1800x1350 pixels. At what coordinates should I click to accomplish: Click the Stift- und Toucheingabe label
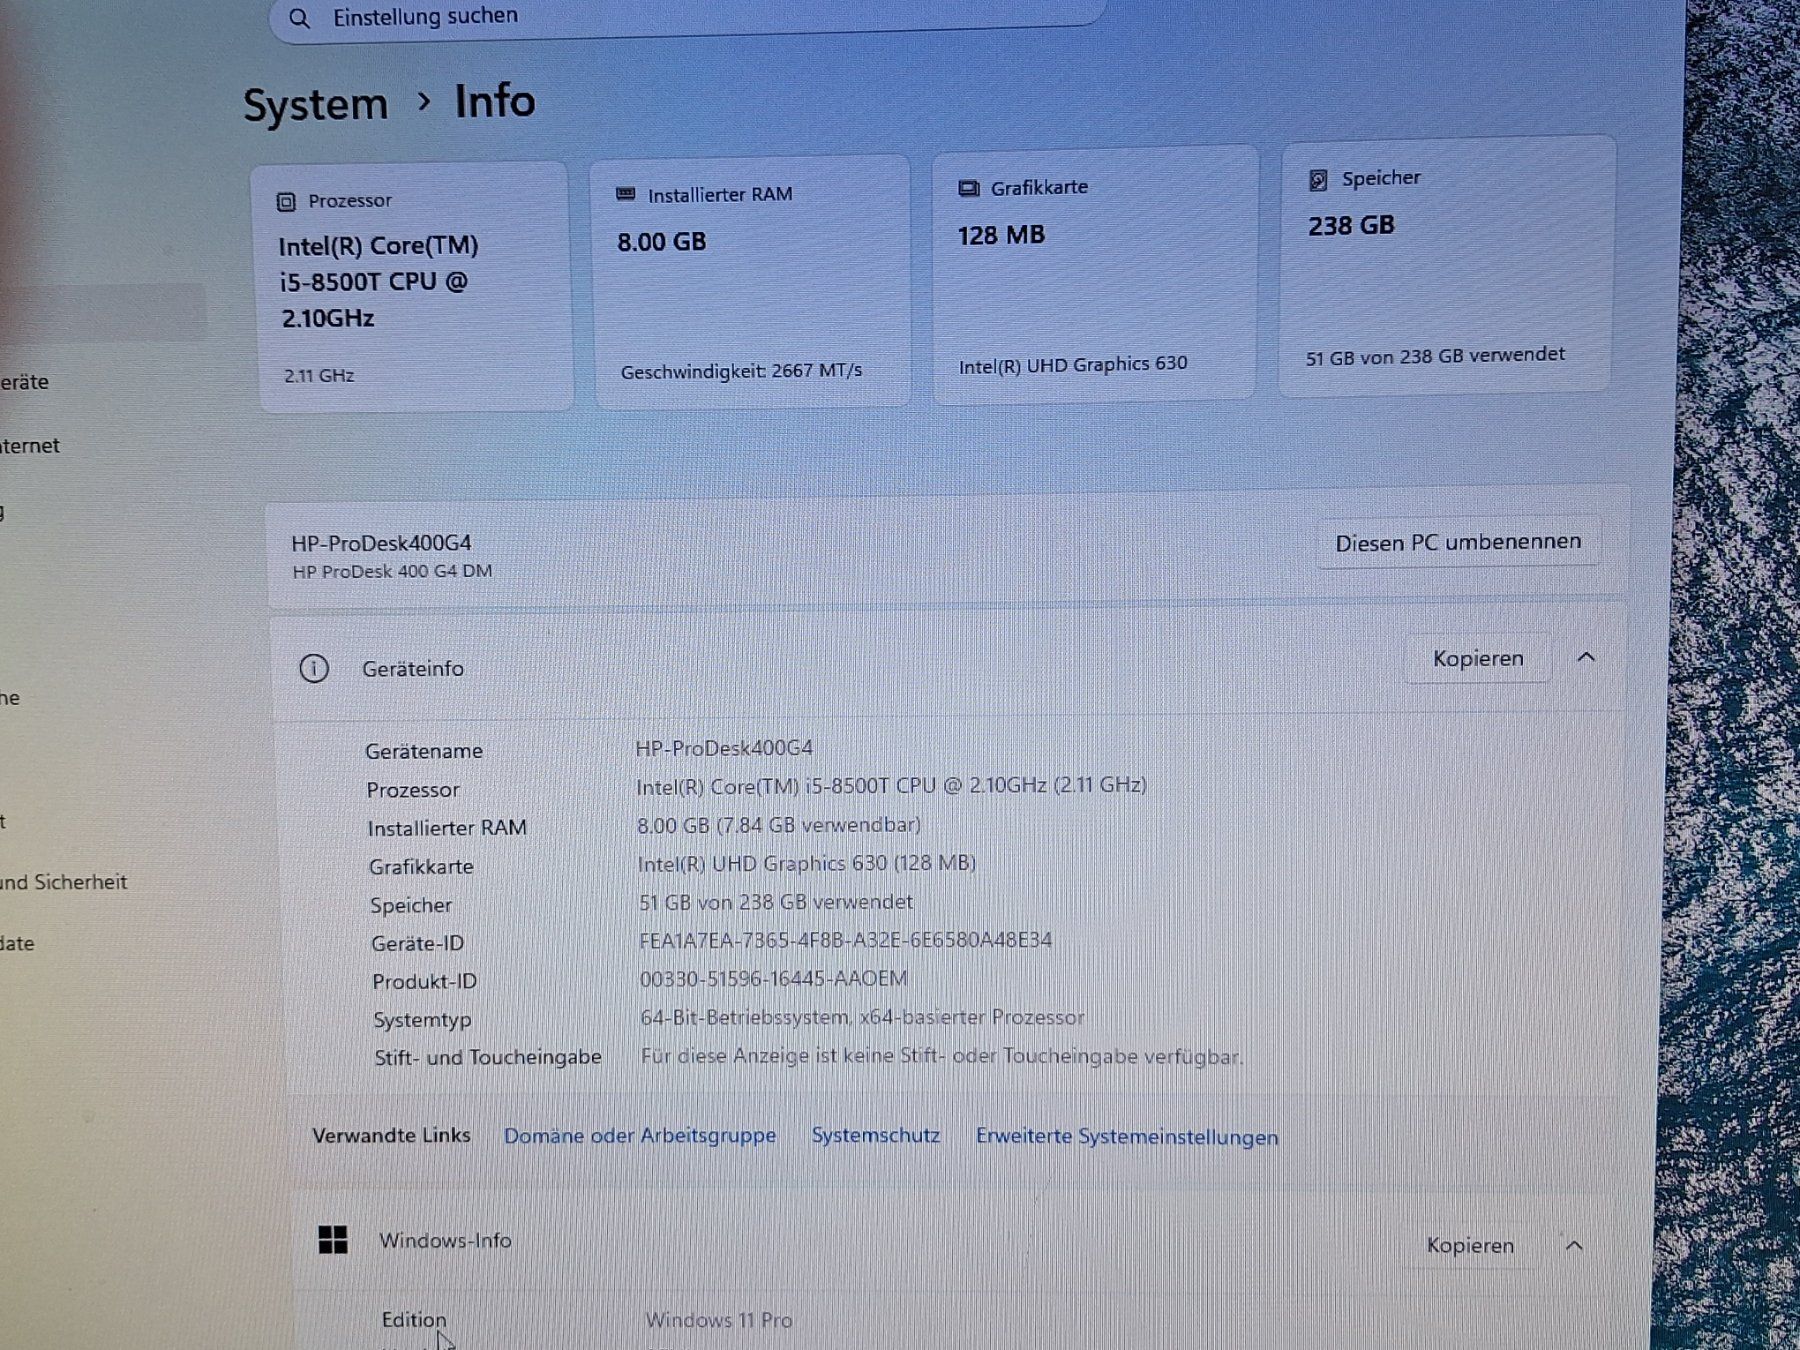click(x=488, y=1057)
